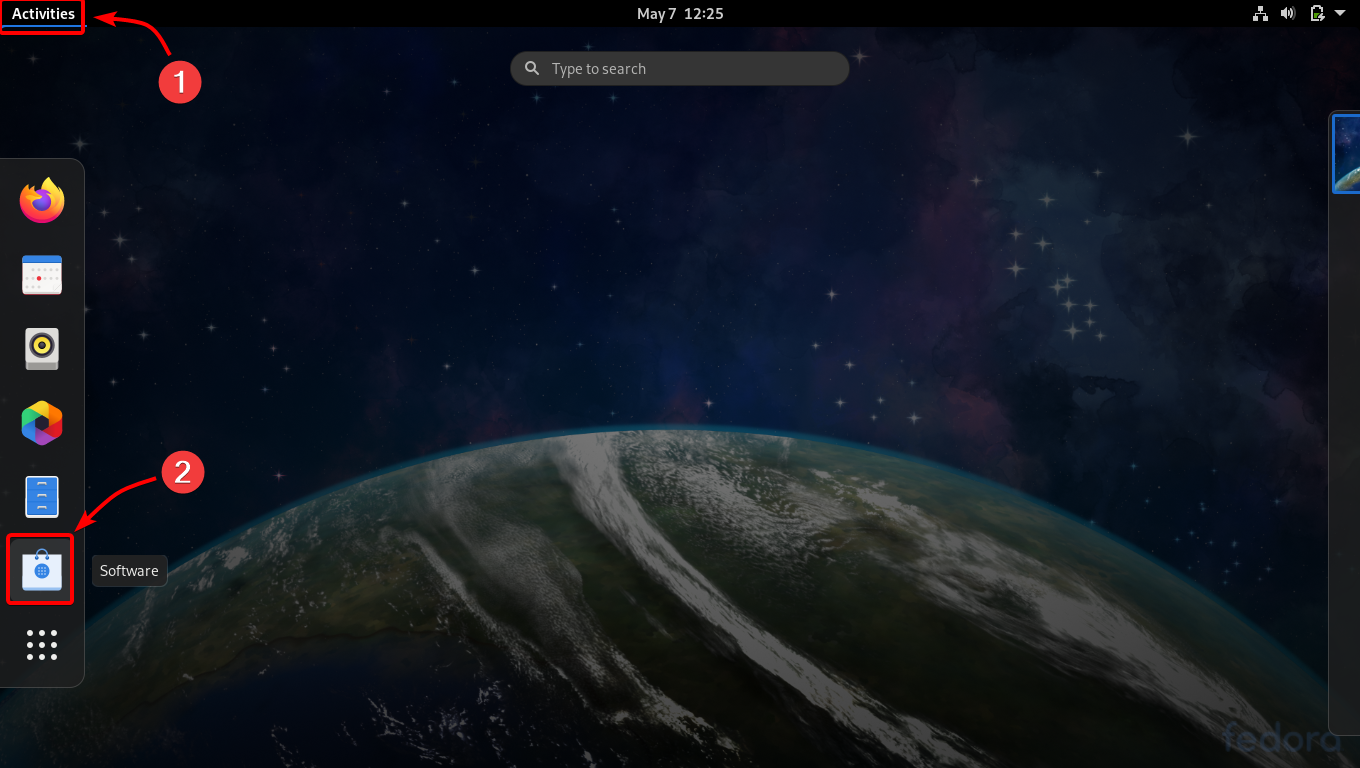Show all applications with the grid icon
The image size is (1360, 768).
(41, 645)
